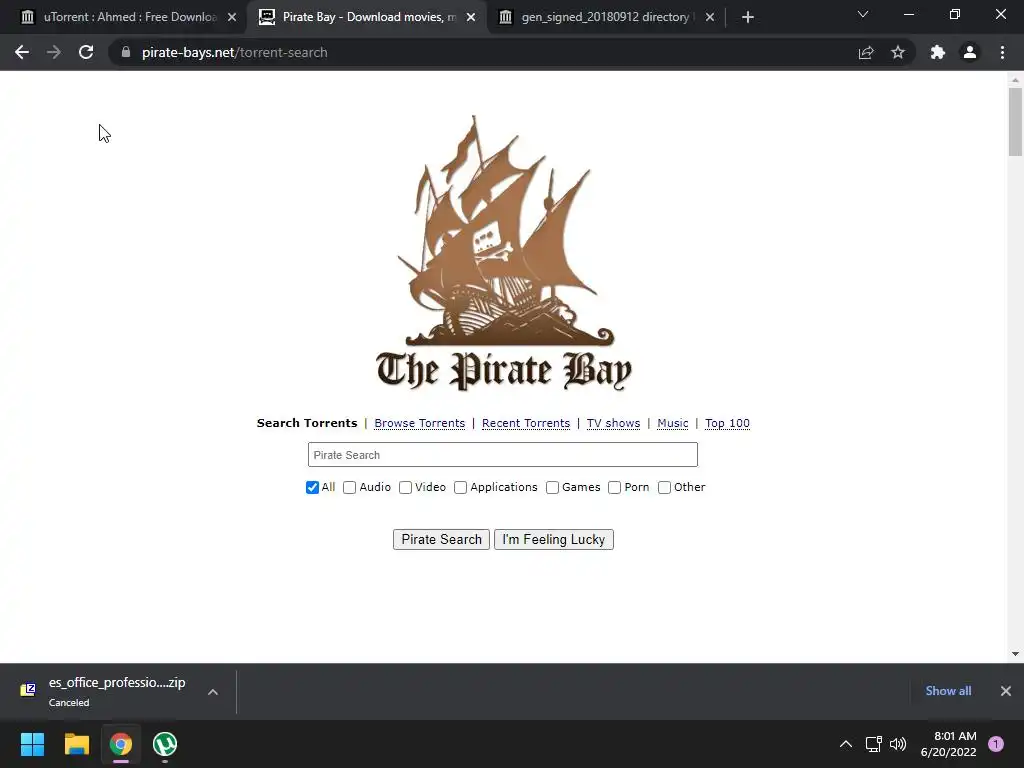
Task: Open Chrome's three-dot menu
Action: pyautogui.click(x=1002, y=52)
